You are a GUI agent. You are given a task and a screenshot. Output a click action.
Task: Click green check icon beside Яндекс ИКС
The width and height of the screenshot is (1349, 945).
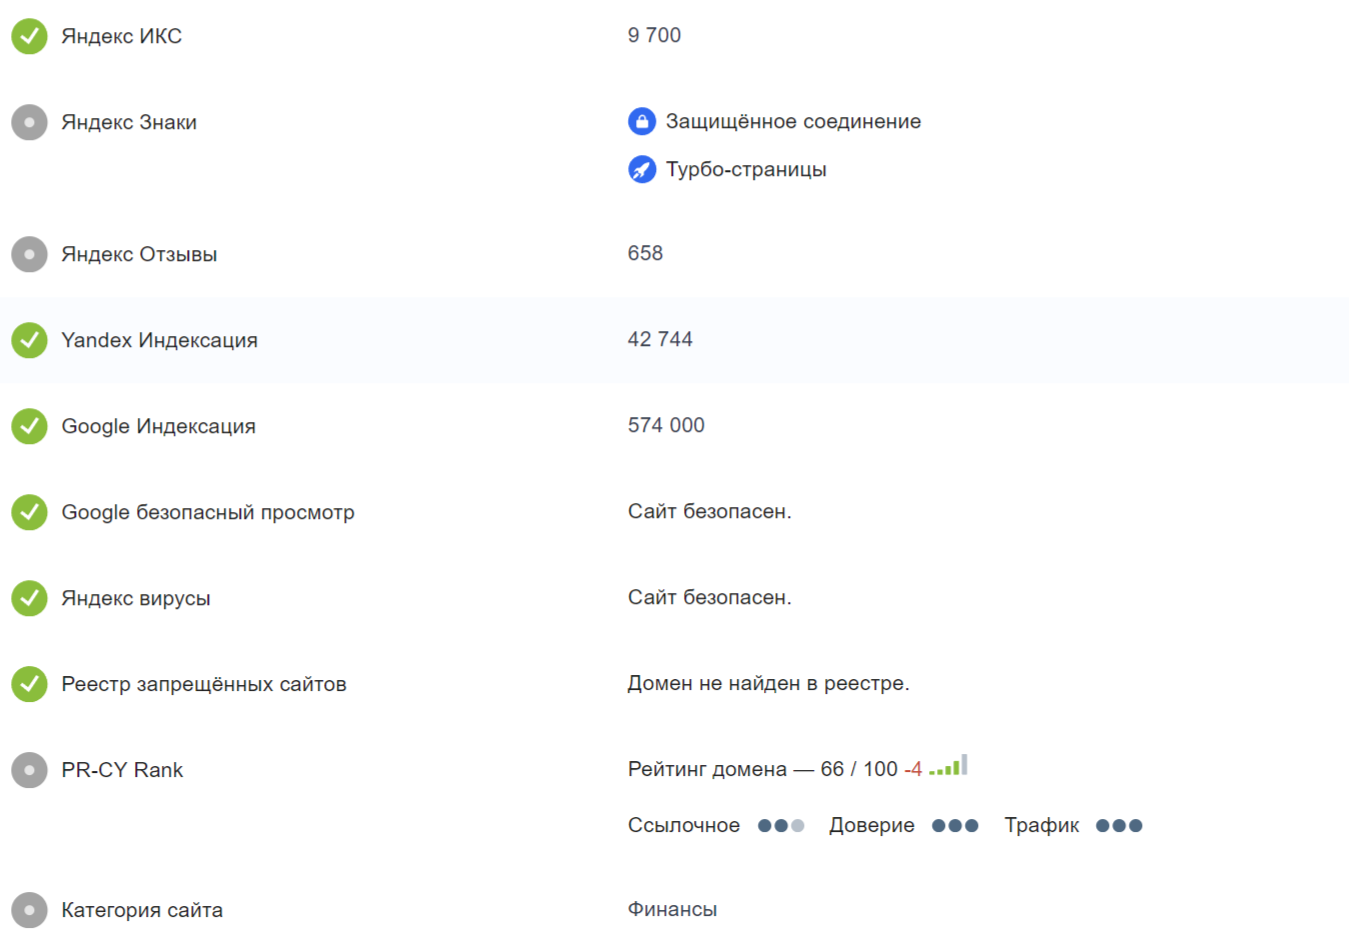pyautogui.click(x=29, y=36)
